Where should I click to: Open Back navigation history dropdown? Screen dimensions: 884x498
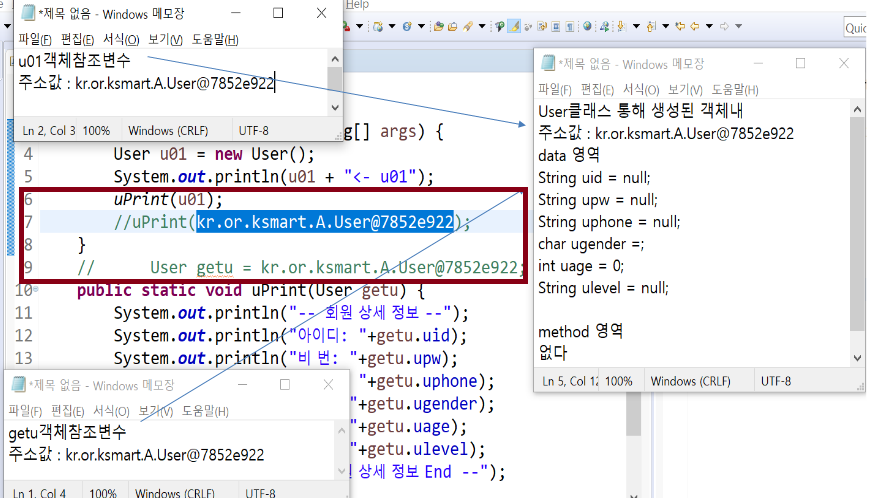709,27
